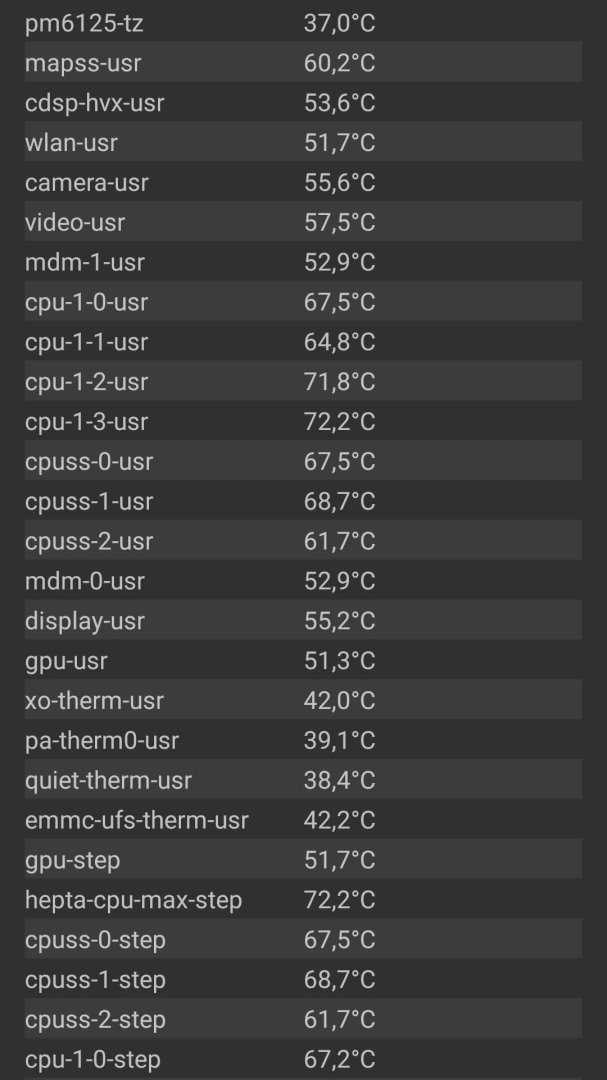Viewport: 607px width, 1080px height.
Task: Tap the emmc-ufs-therm-usr entry
Action: click(x=303, y=820)
